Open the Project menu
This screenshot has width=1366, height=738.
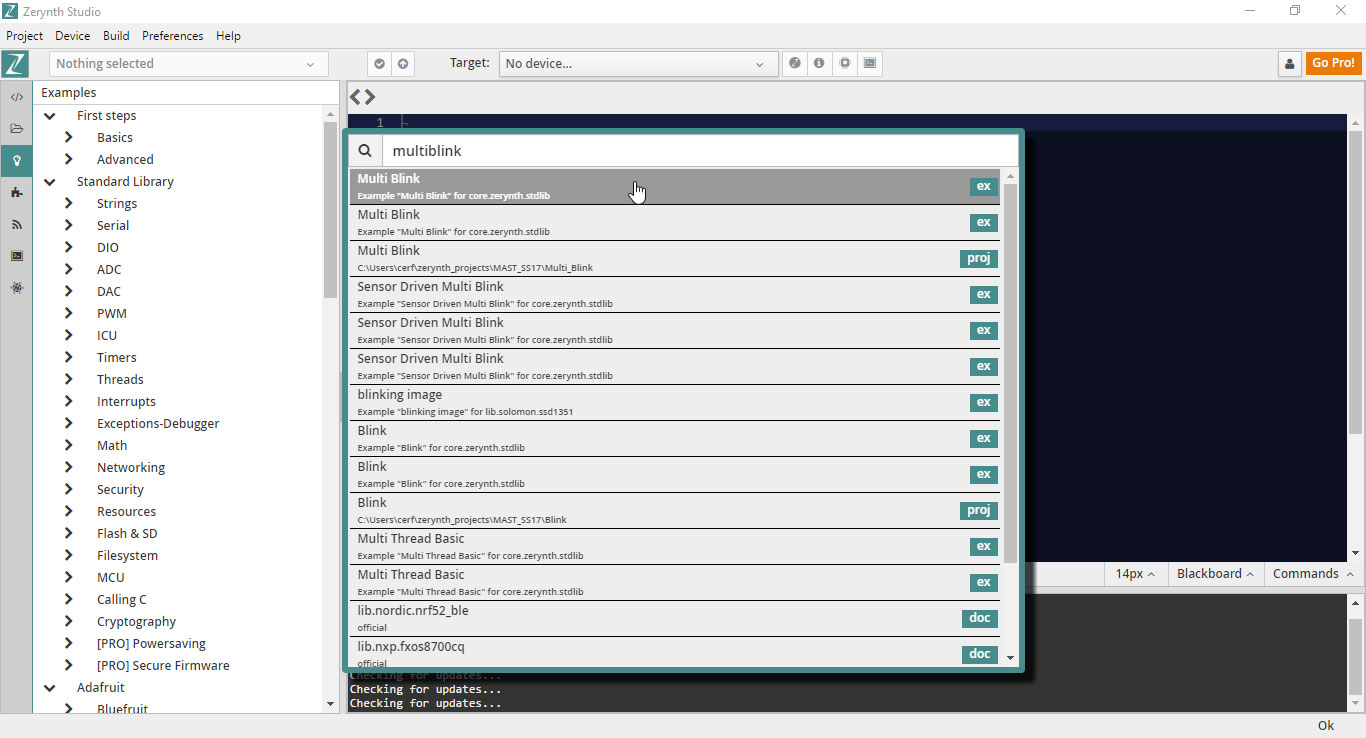[x=25, y=36]
